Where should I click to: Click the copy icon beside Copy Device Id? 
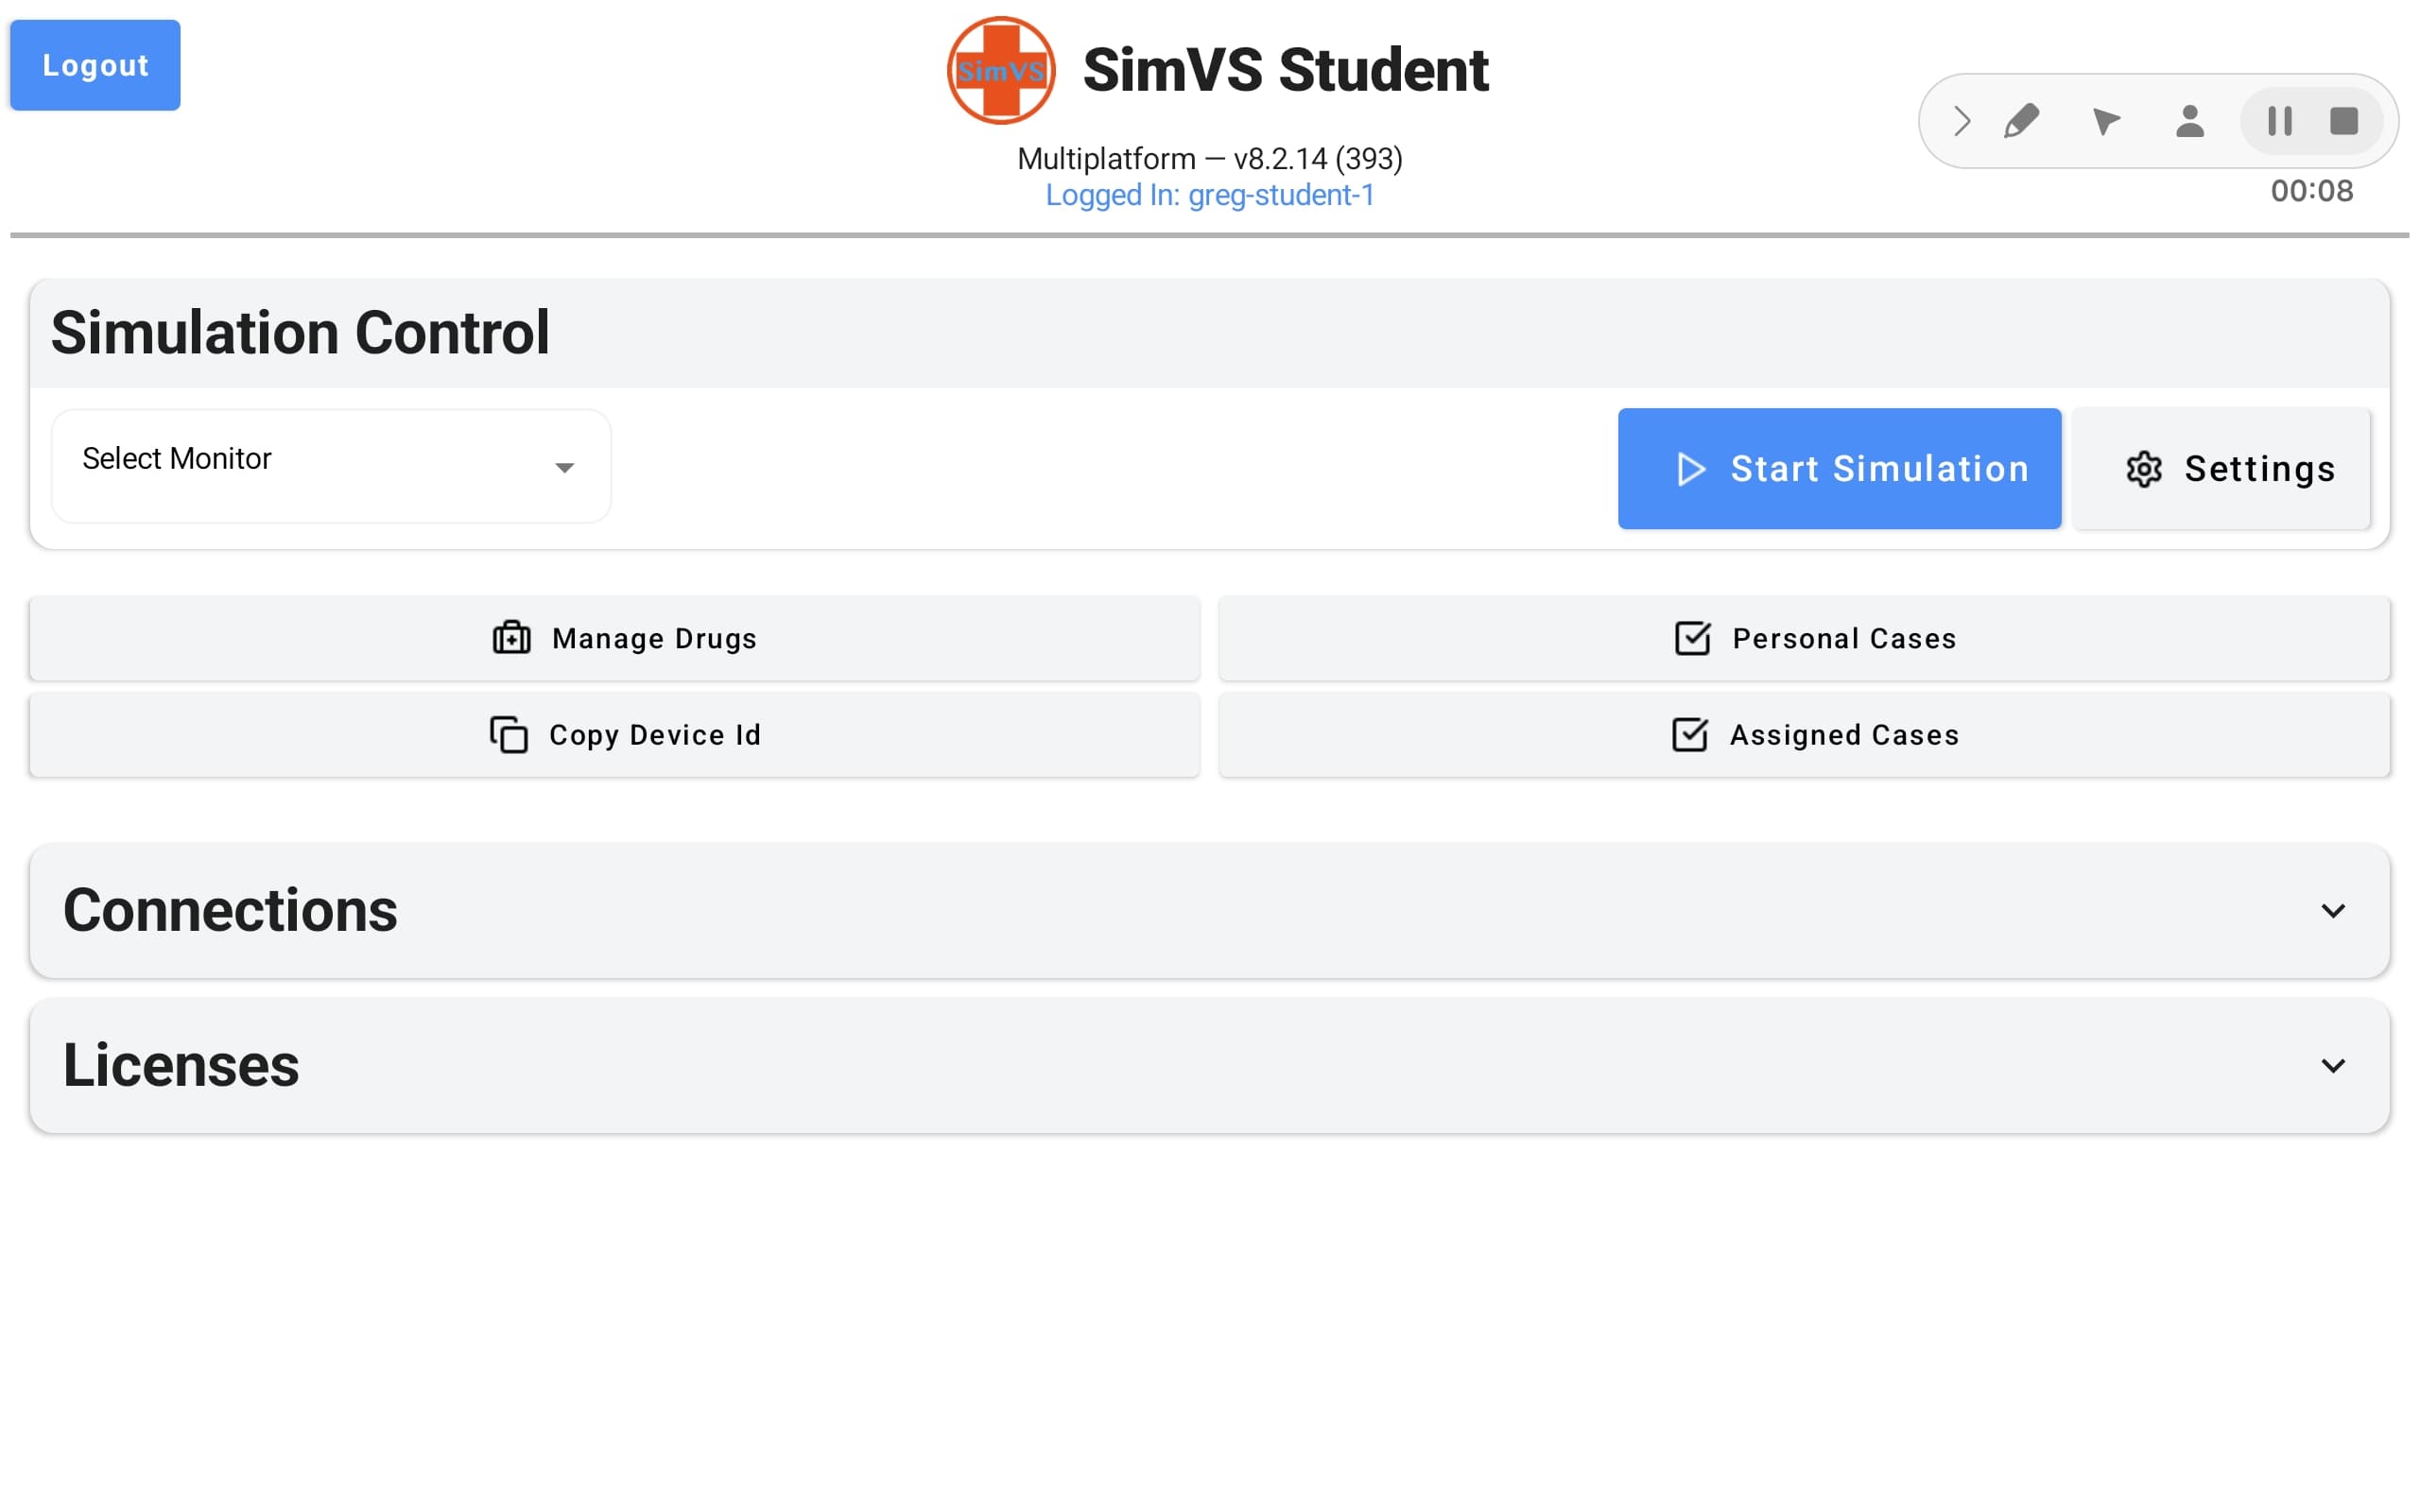[x=509, y=735]
